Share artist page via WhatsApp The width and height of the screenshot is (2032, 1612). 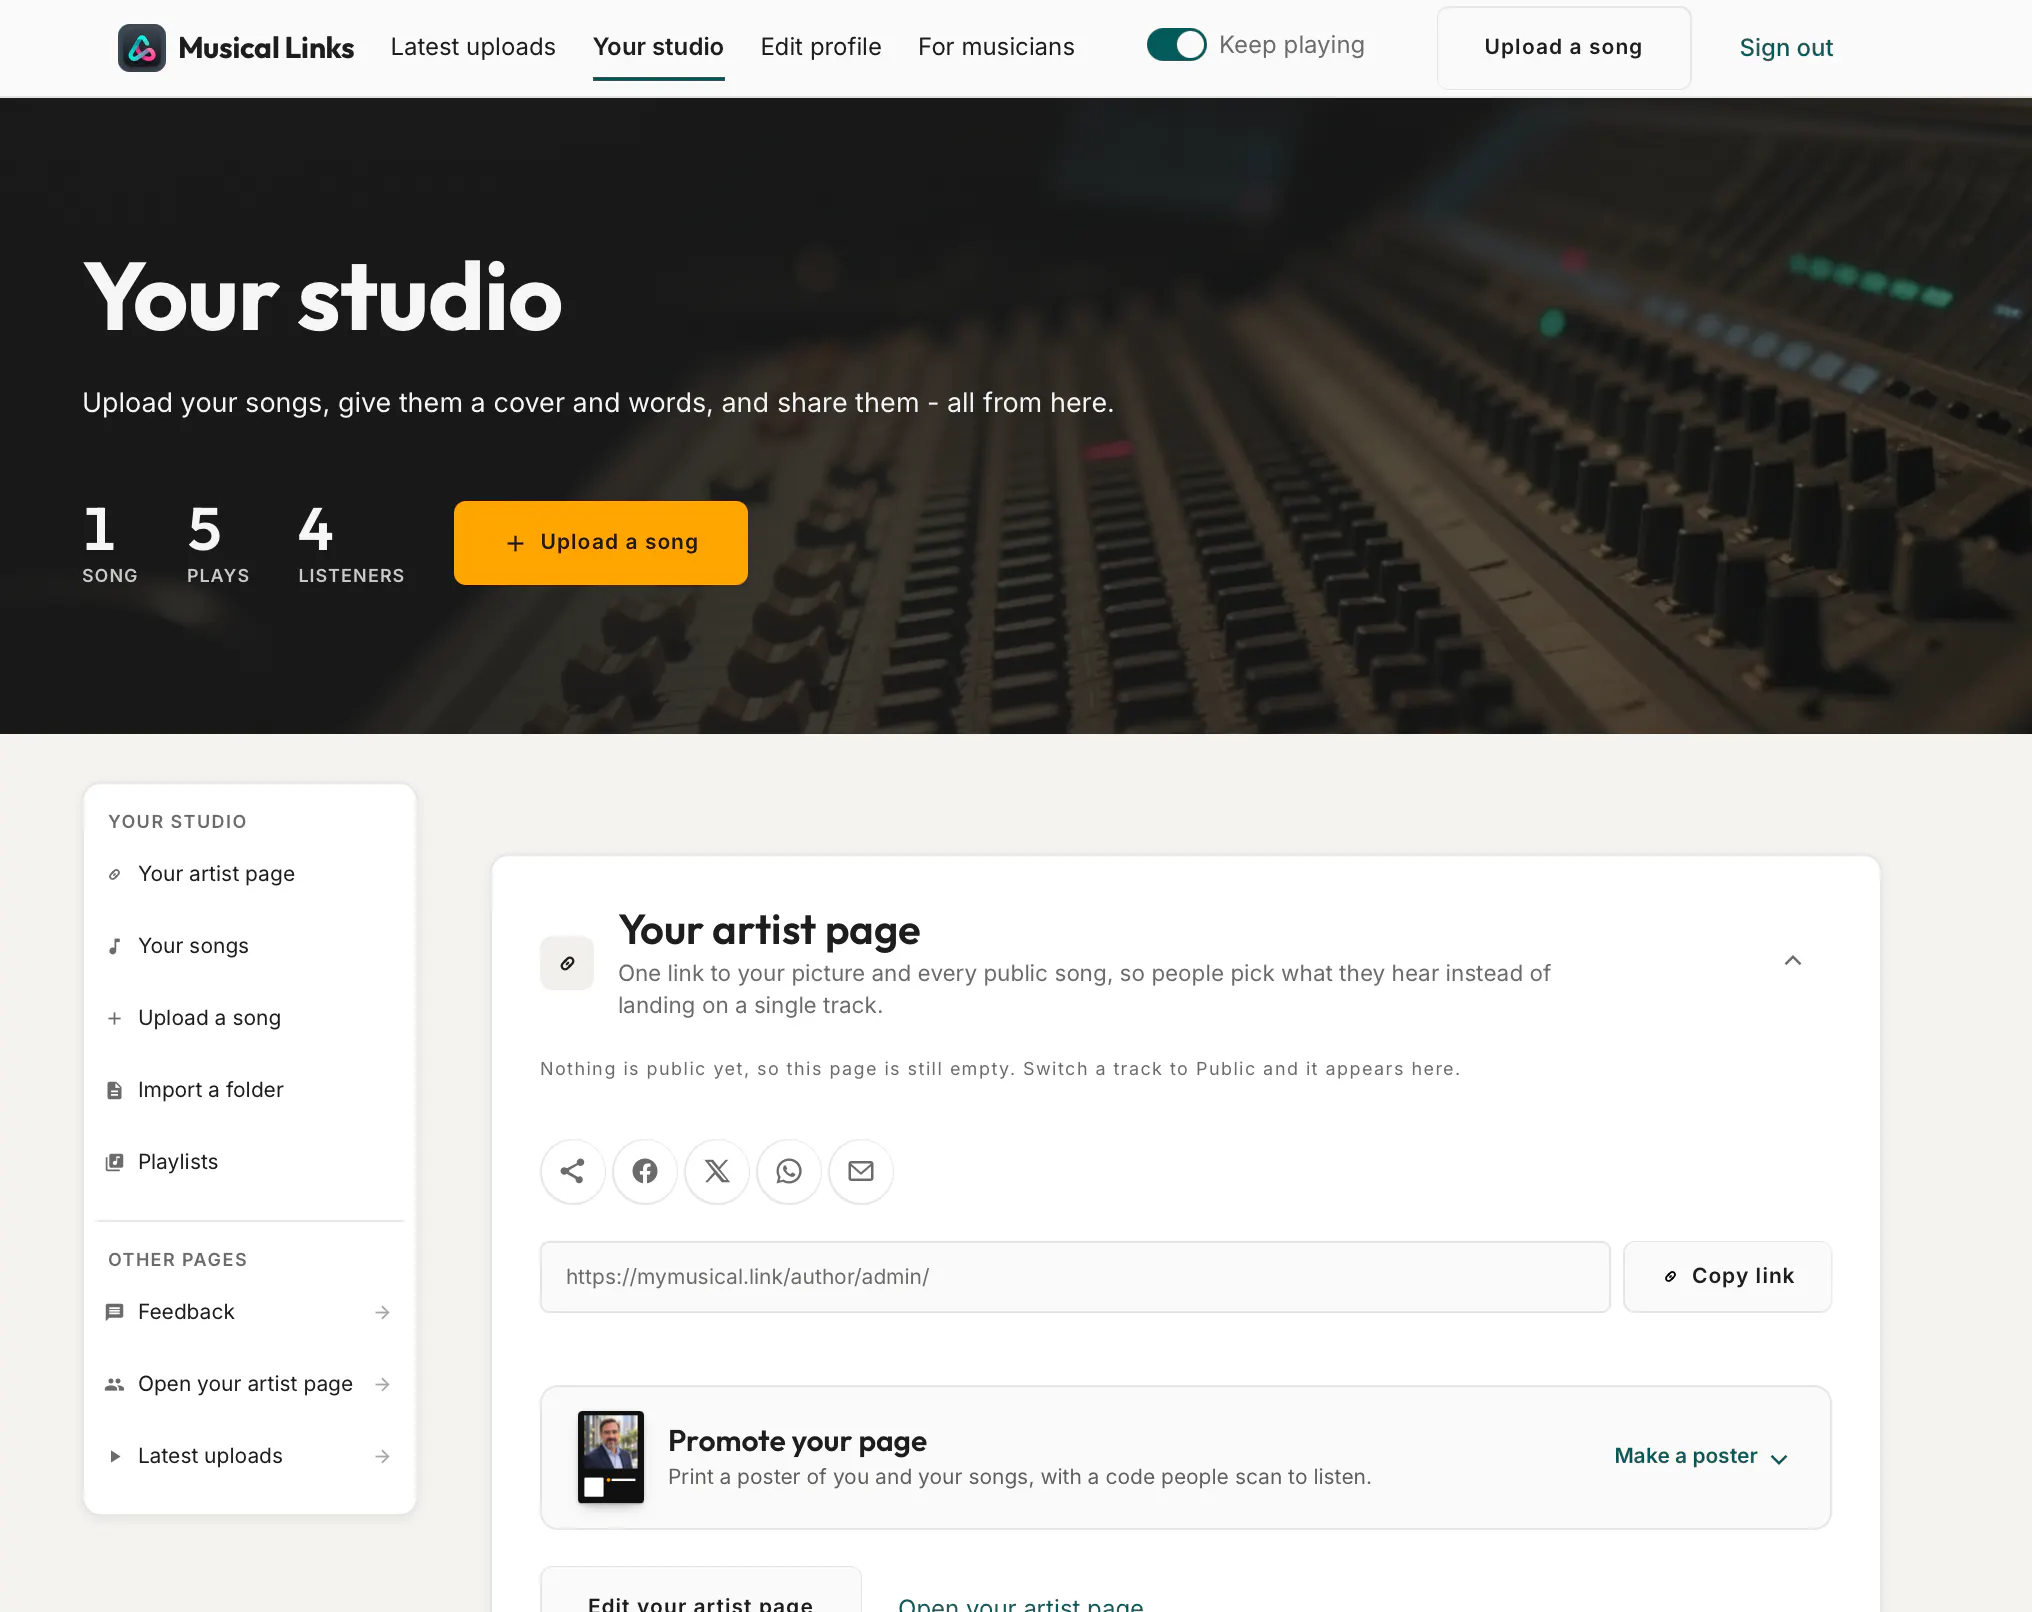click(x=789, y=1171)
